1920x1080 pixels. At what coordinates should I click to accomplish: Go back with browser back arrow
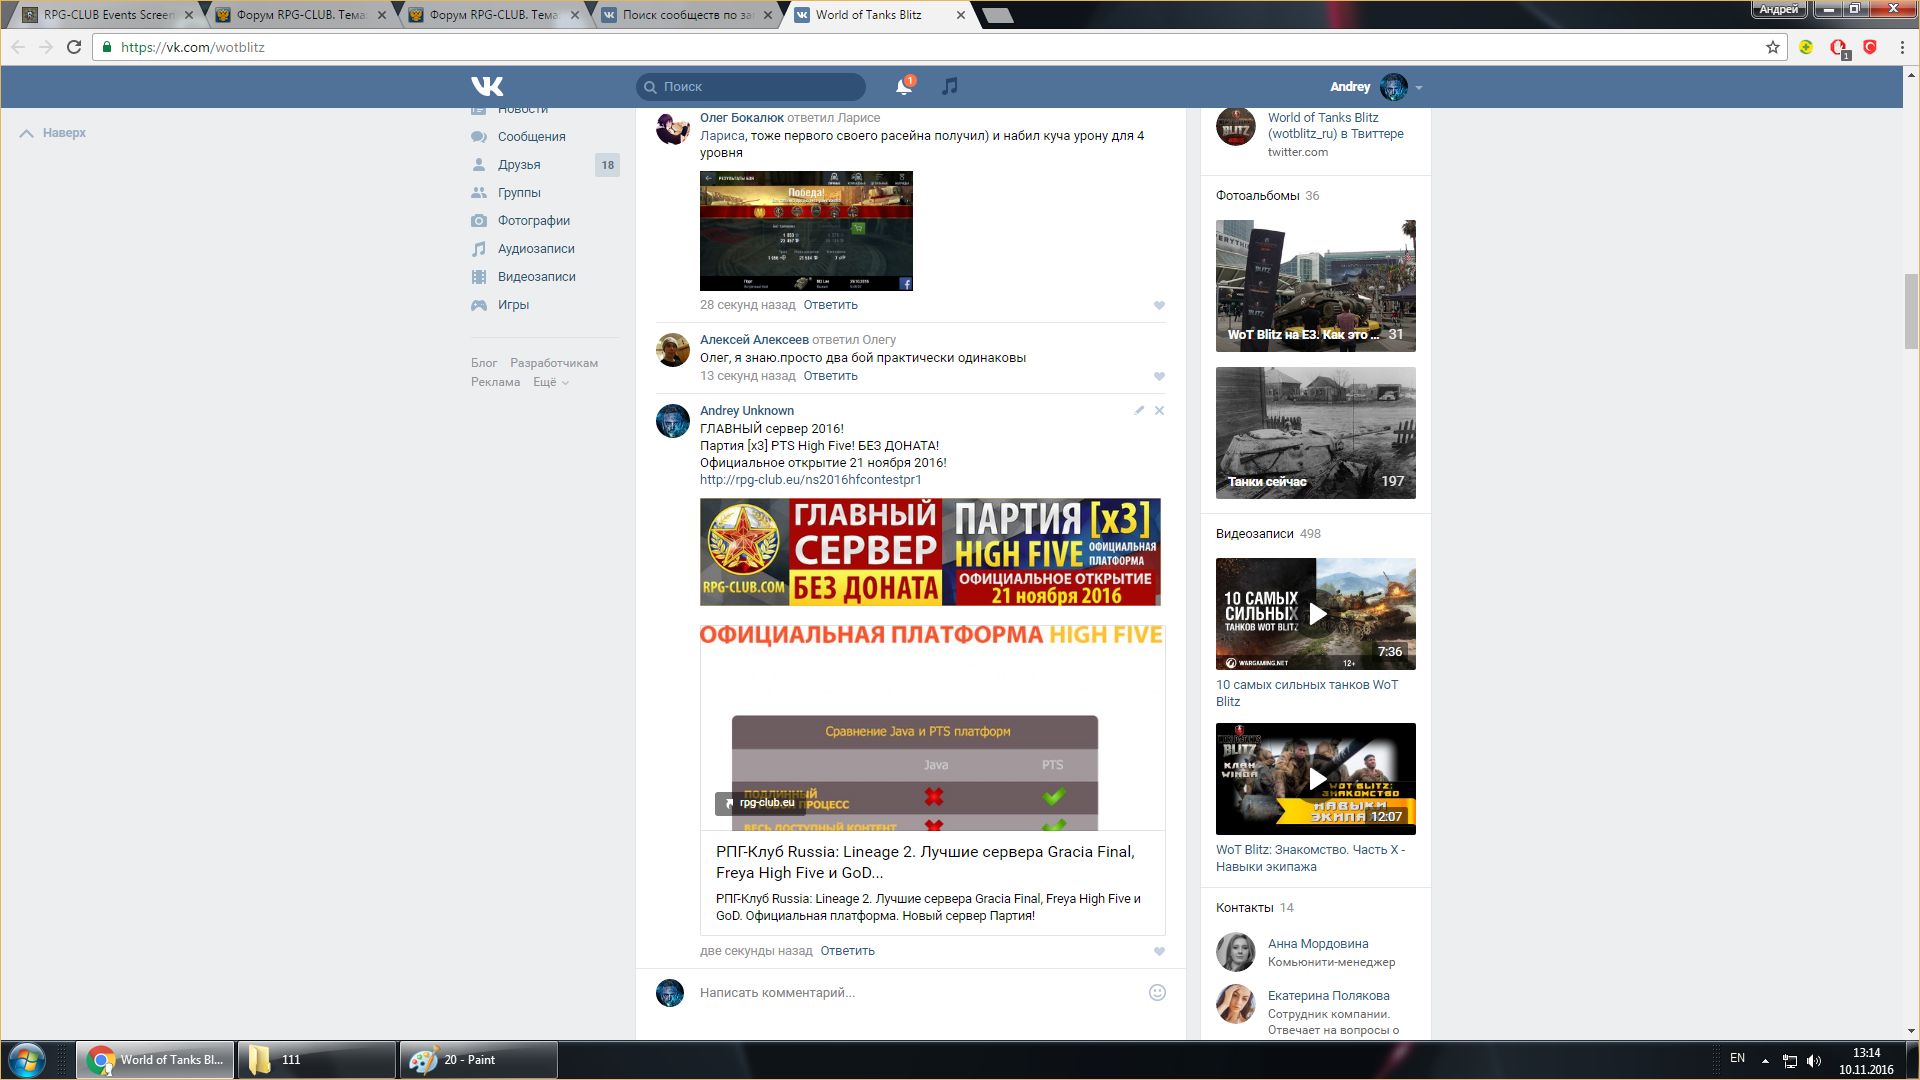[18, 47]
